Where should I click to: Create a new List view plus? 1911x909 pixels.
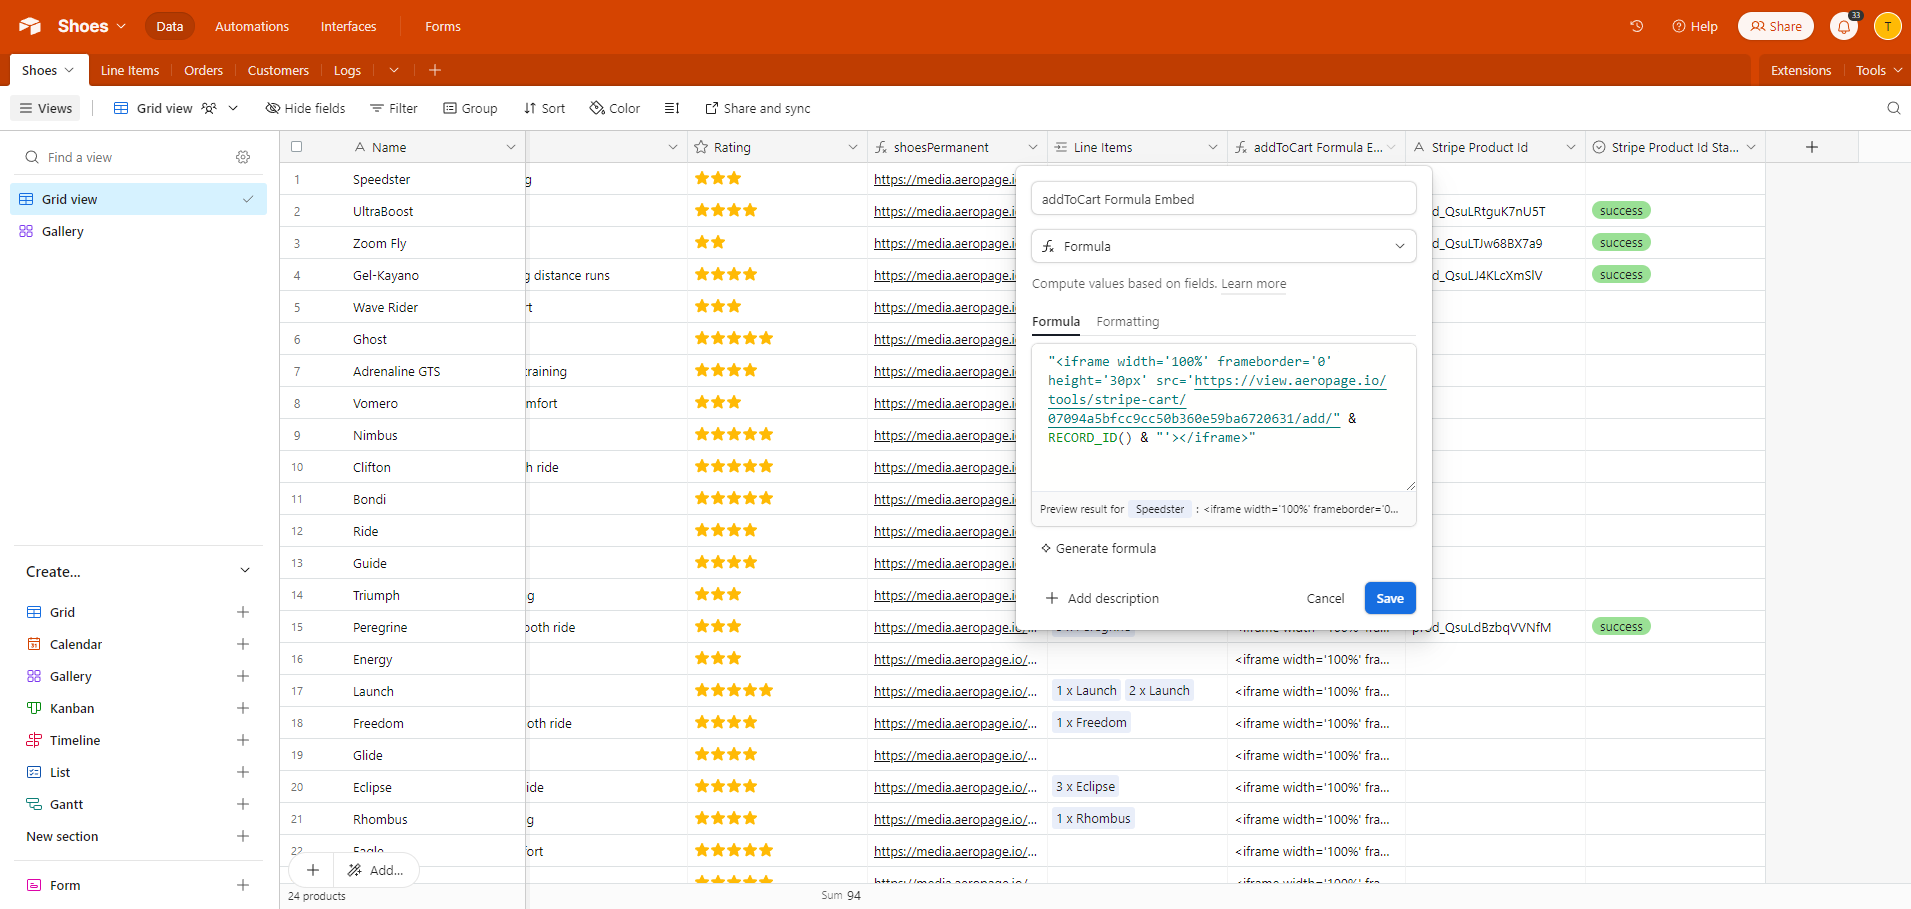(x=242, y=772)
